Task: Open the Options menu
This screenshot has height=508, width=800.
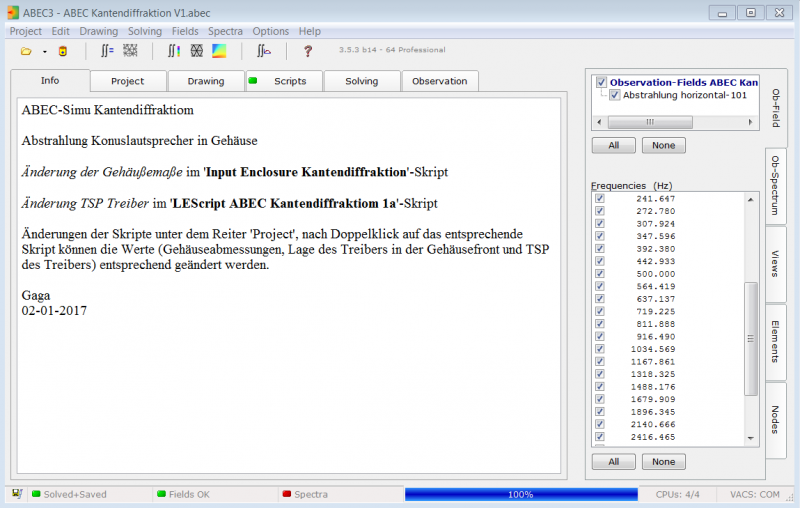Action: click(270, 31)
